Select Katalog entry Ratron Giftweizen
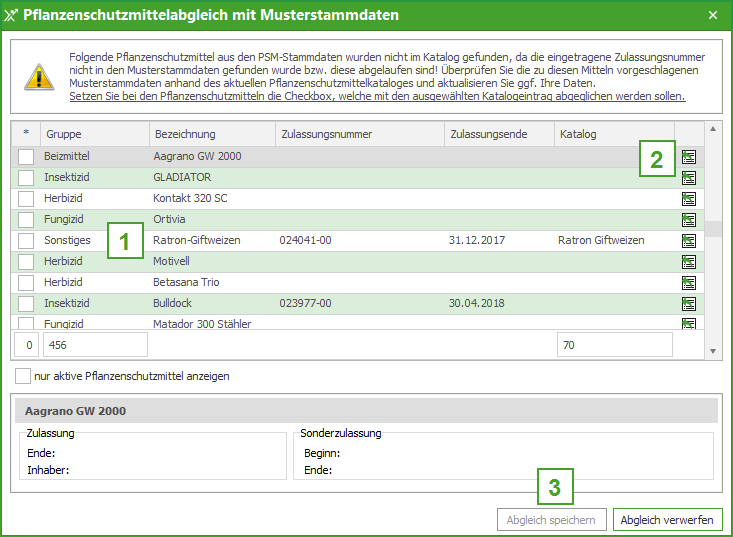Image resolution: width=733 pixels, height=537 pixels. [601, 240]
